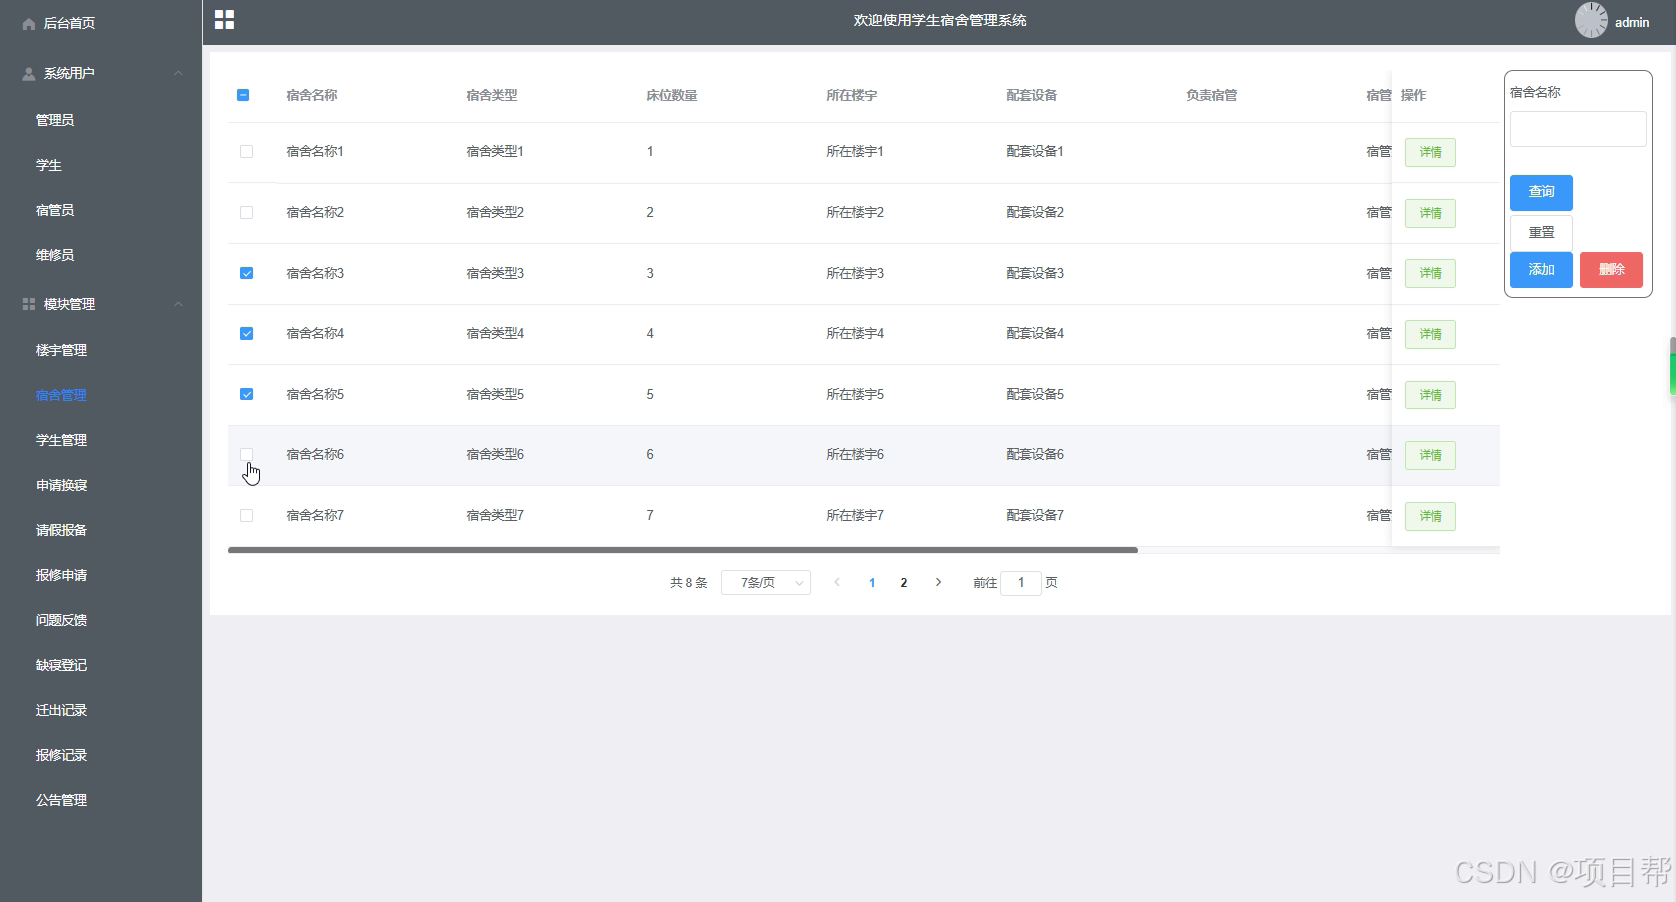Go to the next page arrow
Screen dimensions: 1676x902
click(938, 582)
